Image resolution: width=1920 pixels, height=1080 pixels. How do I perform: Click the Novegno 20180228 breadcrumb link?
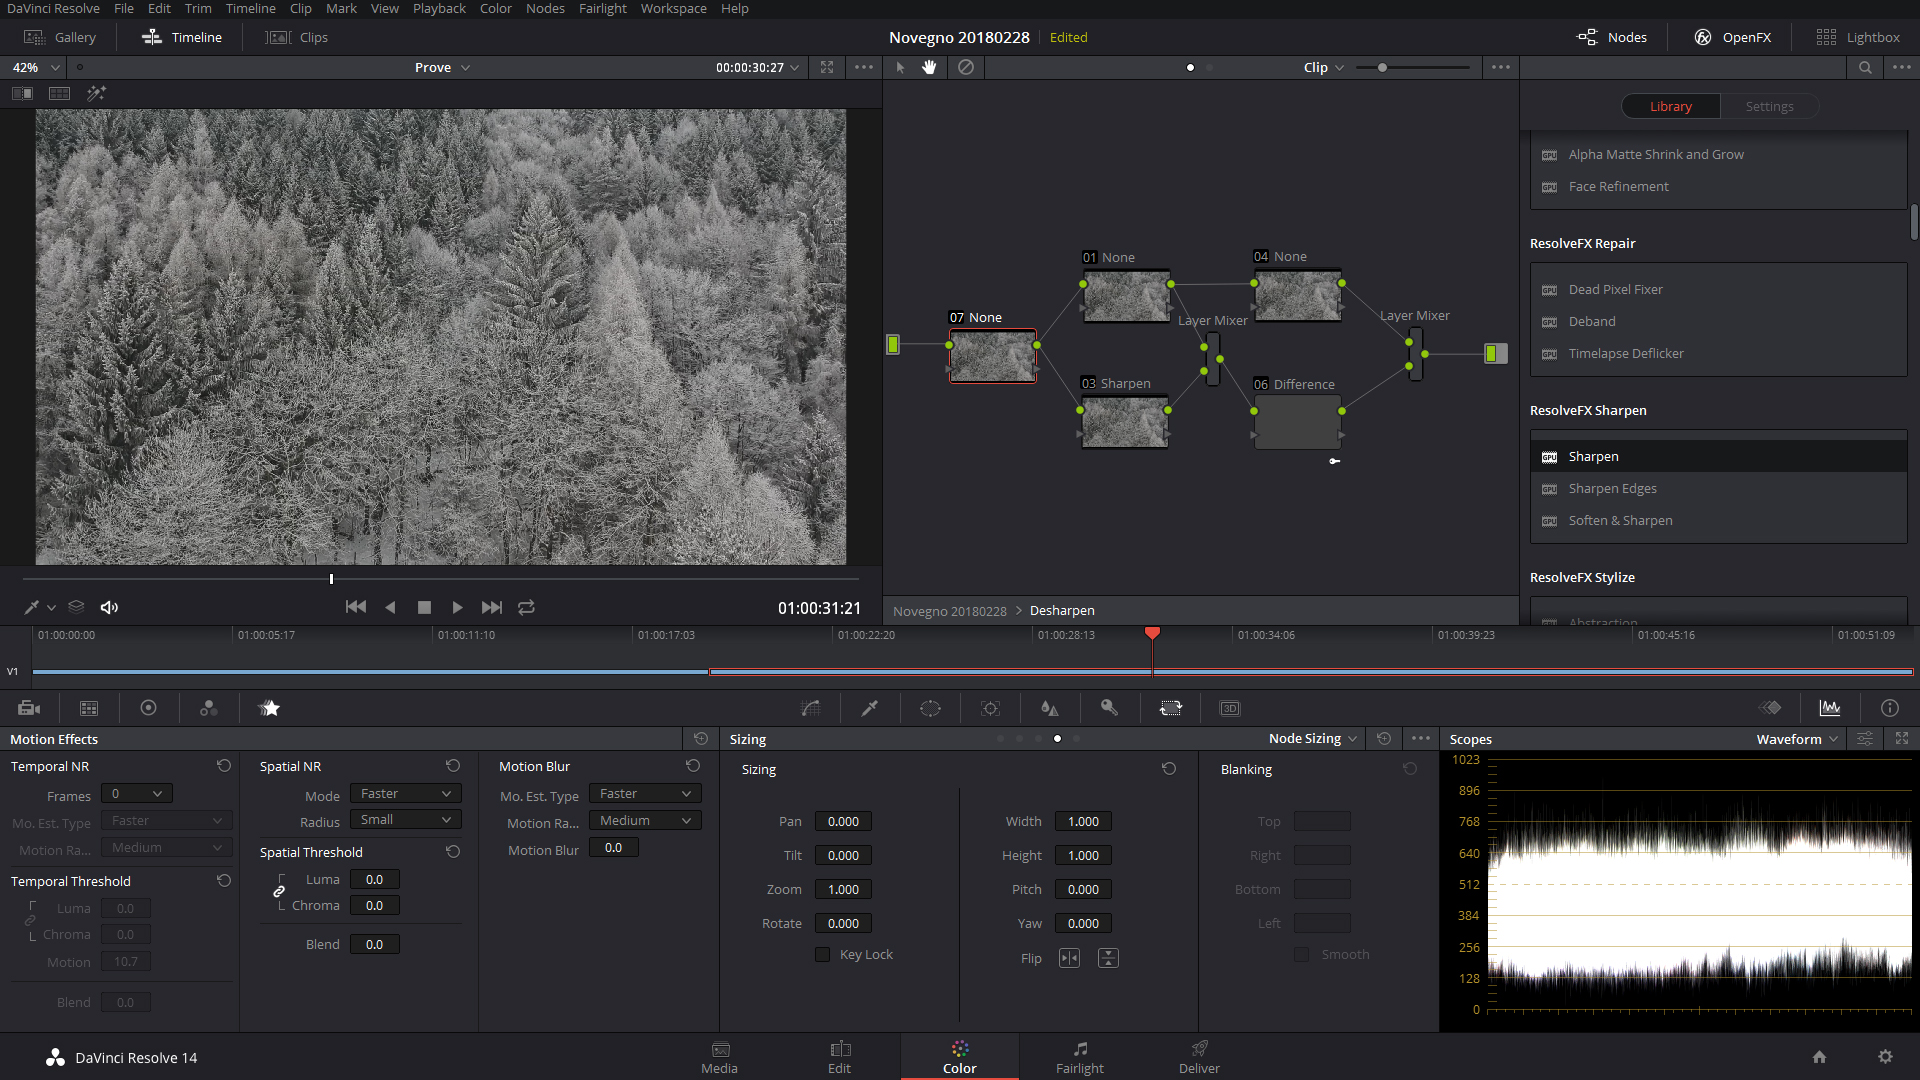pyautogui.click(x=949, y=610)
